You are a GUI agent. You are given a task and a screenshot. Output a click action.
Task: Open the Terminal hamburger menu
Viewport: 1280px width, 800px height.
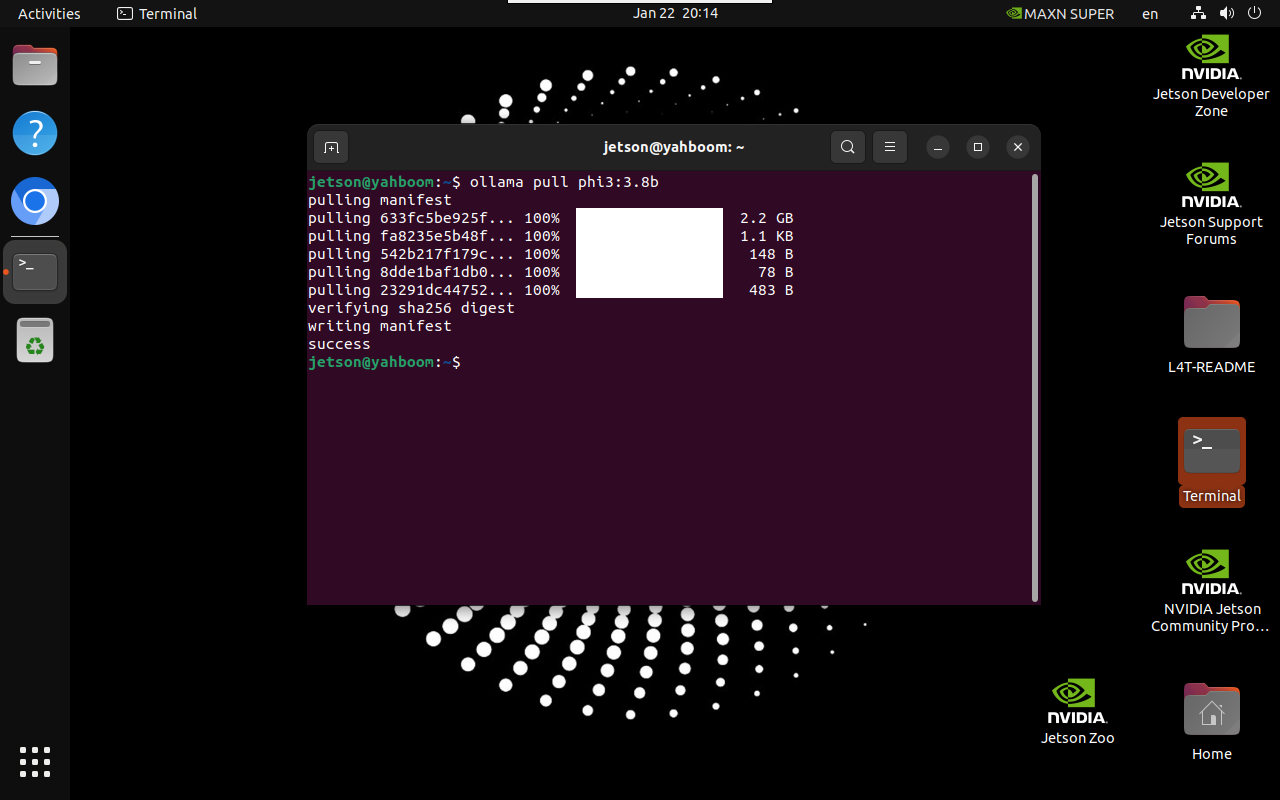click(889, 147)
